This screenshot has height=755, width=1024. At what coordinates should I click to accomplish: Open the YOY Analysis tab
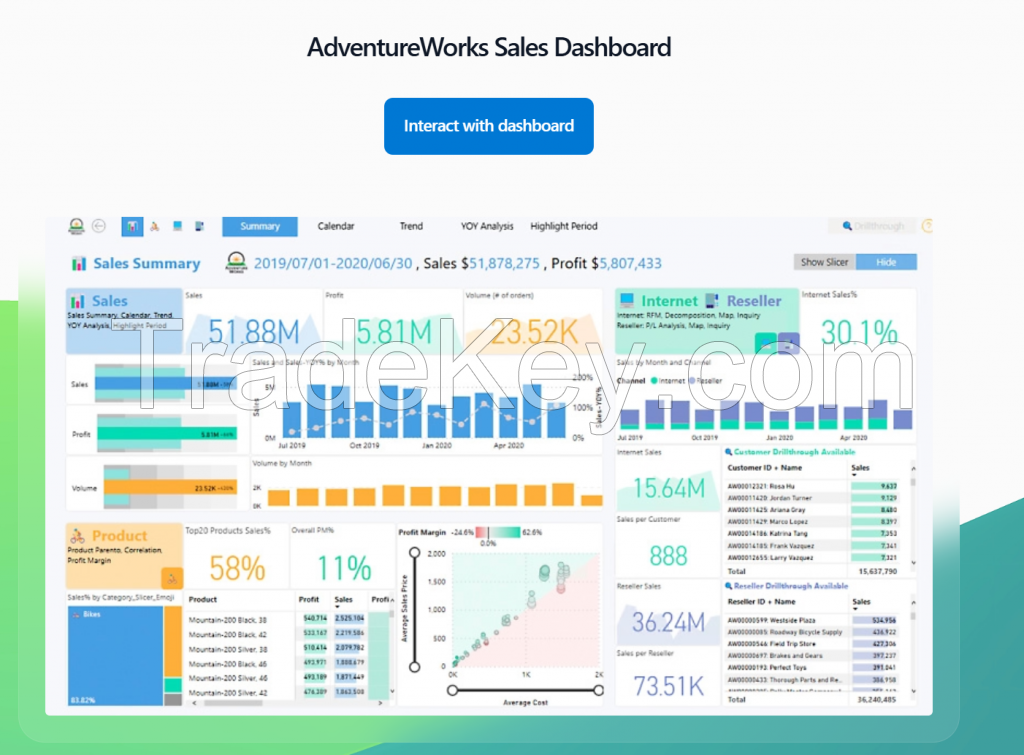[x=487, y=226]
